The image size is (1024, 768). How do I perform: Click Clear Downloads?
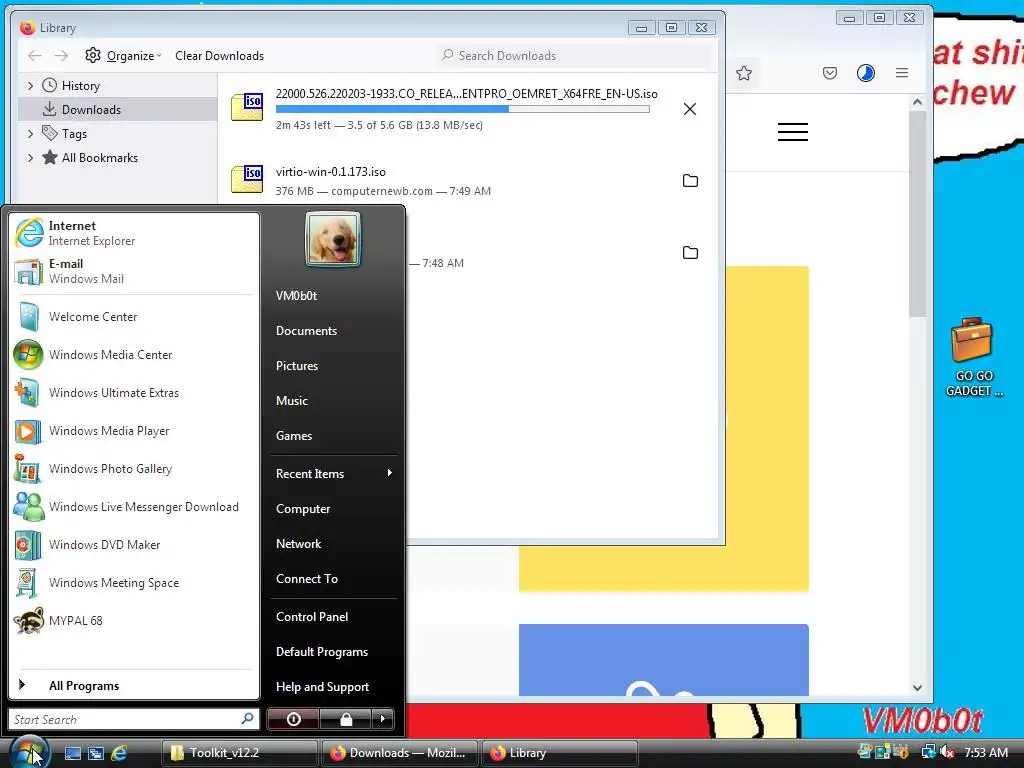tap(219, 56)
